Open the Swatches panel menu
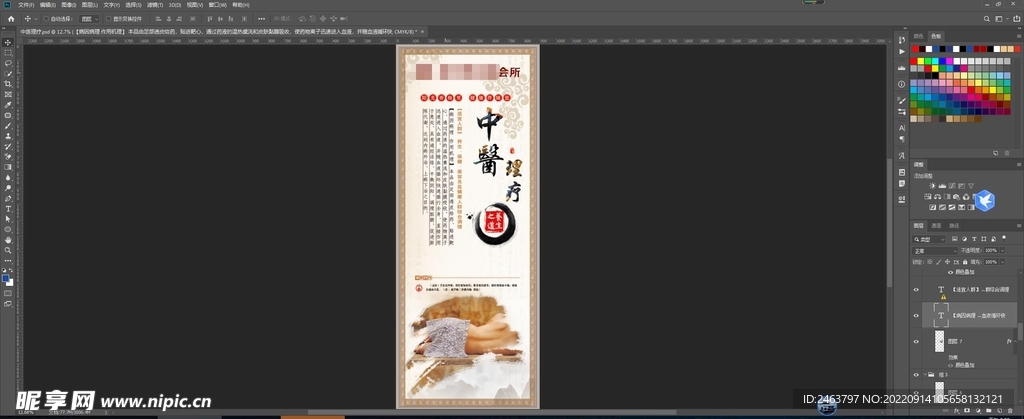Viewport: 1024px width, 419px height. click(x=1019, y=36)
